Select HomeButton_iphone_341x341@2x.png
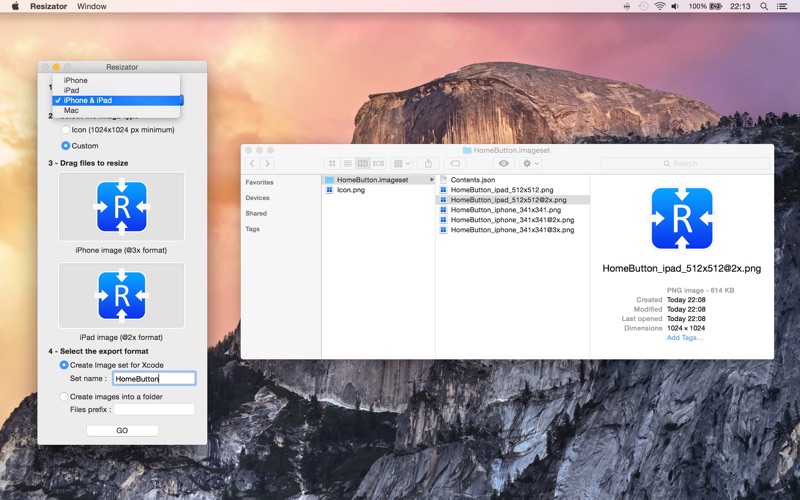Image resolution: width=800 pixels, height=500 pixels. click(513, 220)
